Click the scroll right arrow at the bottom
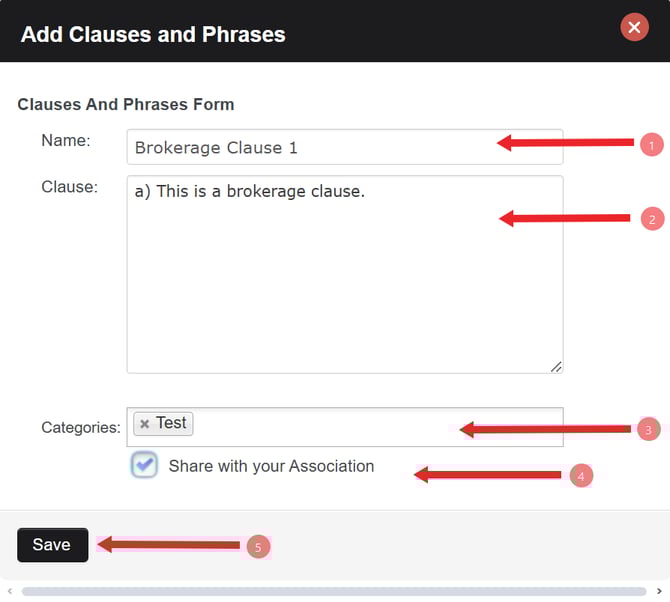The image size is (670, 602). pos(659,592)
